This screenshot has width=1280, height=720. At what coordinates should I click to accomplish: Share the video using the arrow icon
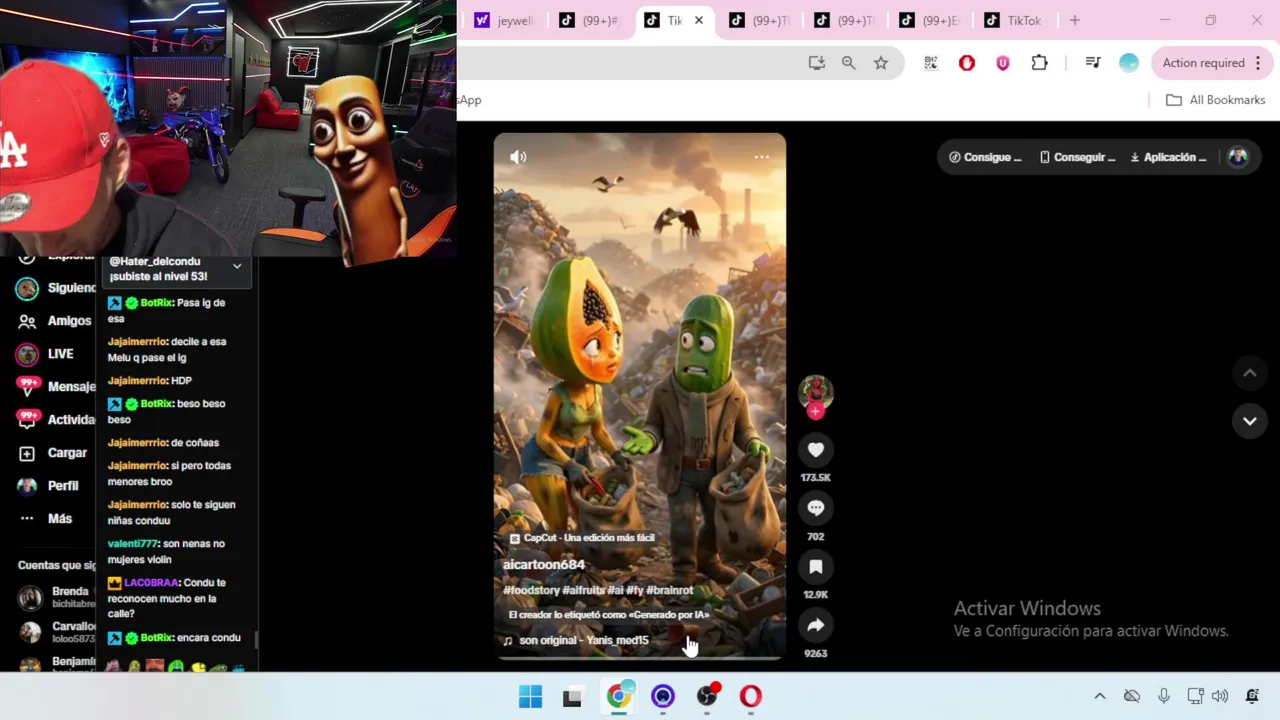click(816, 625)
